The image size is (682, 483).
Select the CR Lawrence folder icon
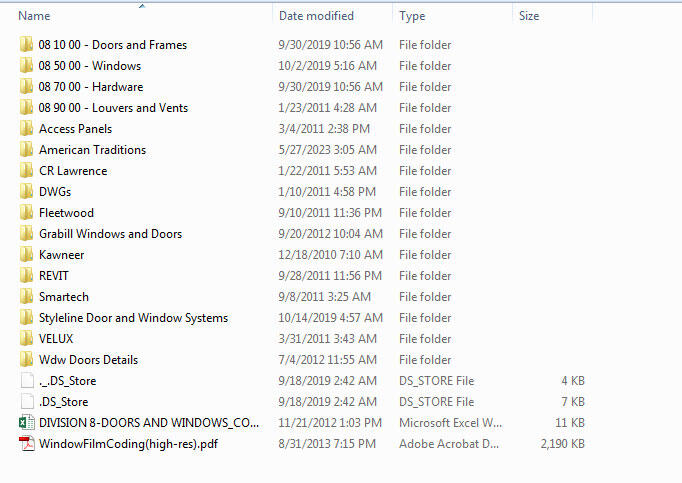click(x=27, y=170)
